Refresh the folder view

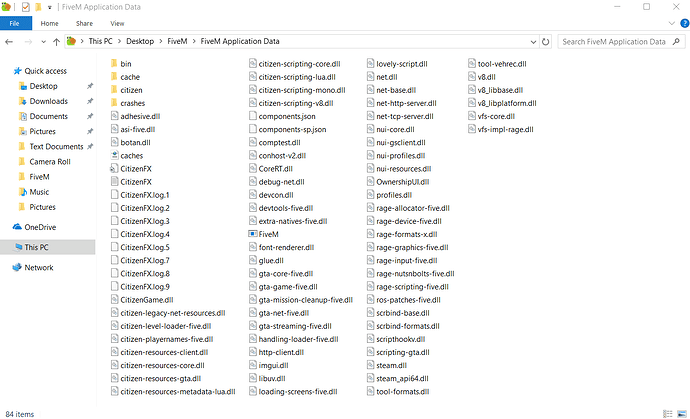pos(546,42)
